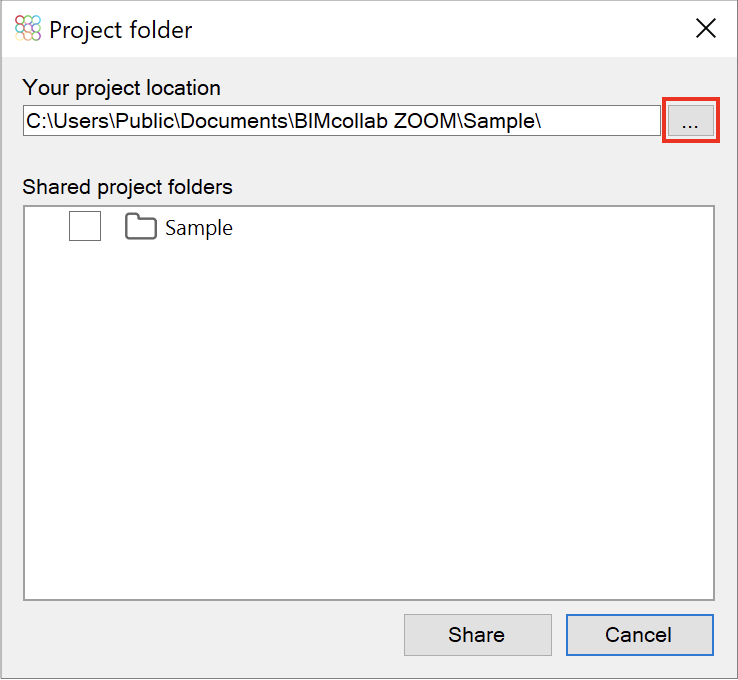The height and width of the screenshot is (680, 738).
Task: Click empty area of shared folders list
Action: tap(369, 414)
